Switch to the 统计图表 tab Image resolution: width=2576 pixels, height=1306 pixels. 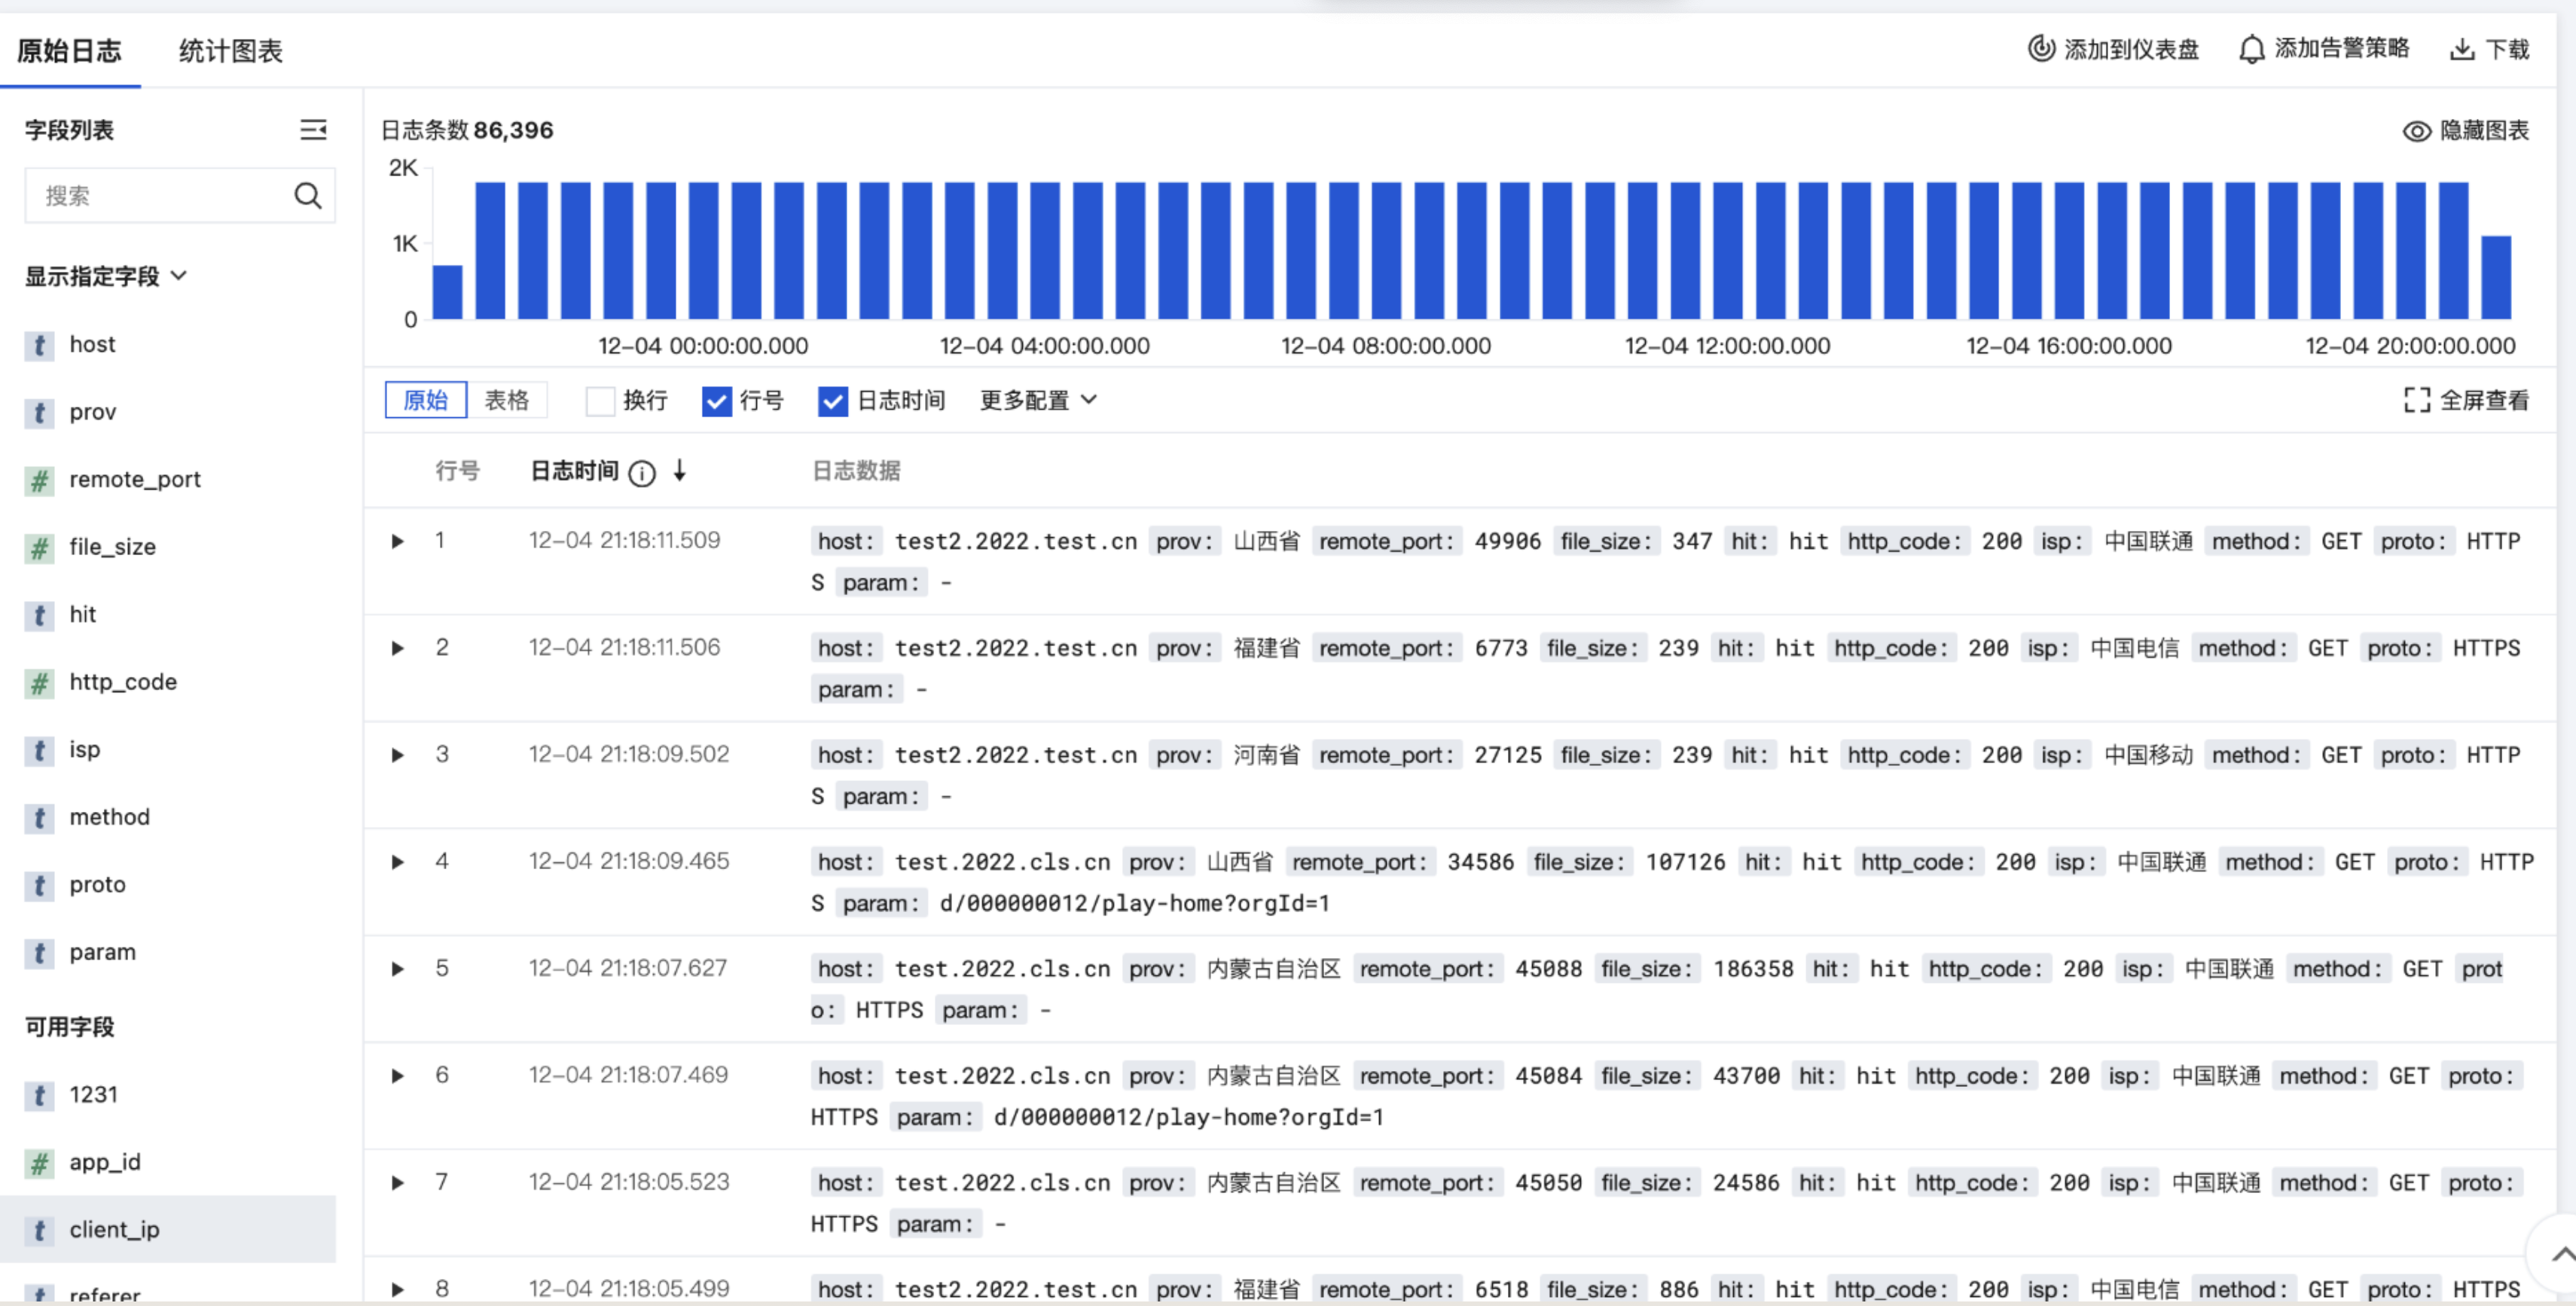coord(231,50)
